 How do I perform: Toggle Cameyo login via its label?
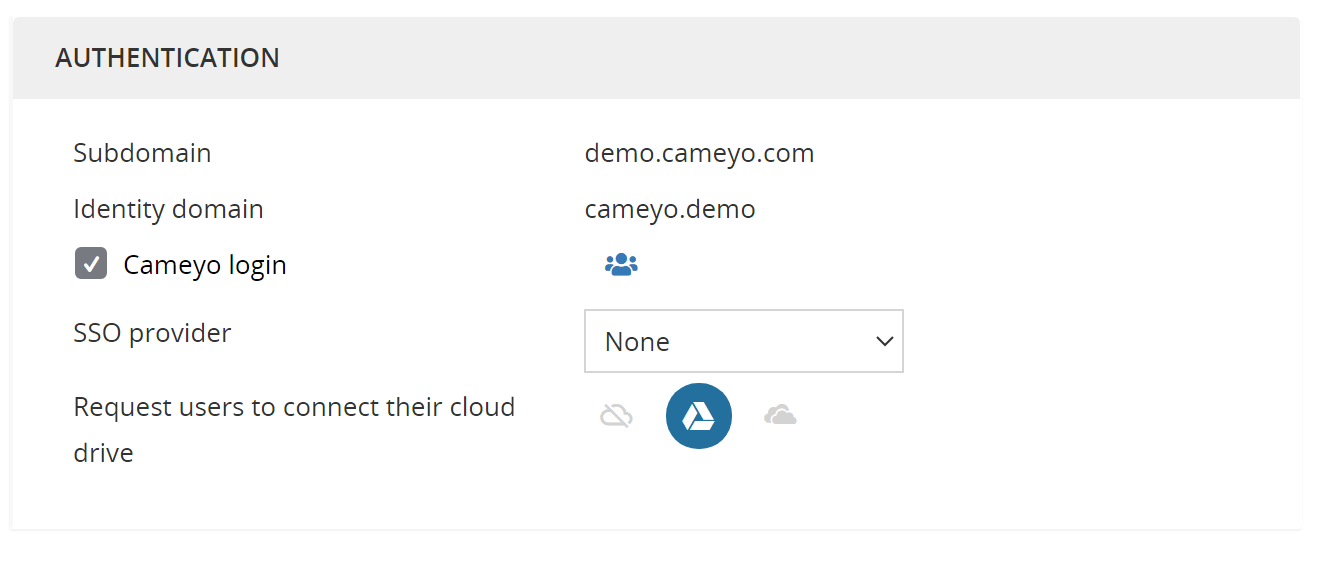pyautogui.click(x=205, y=265)
